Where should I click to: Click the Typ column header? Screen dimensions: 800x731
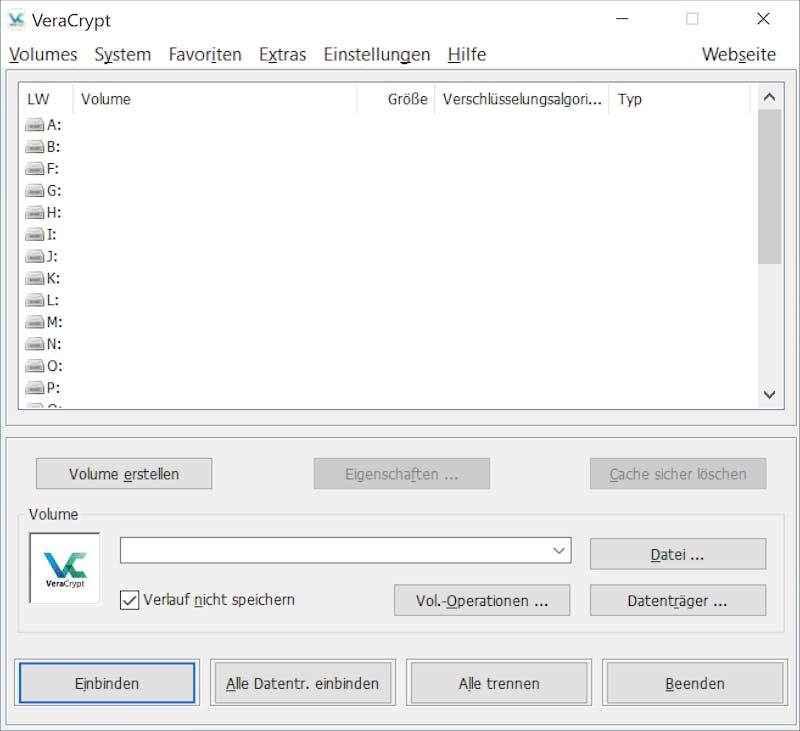point(680,99)
